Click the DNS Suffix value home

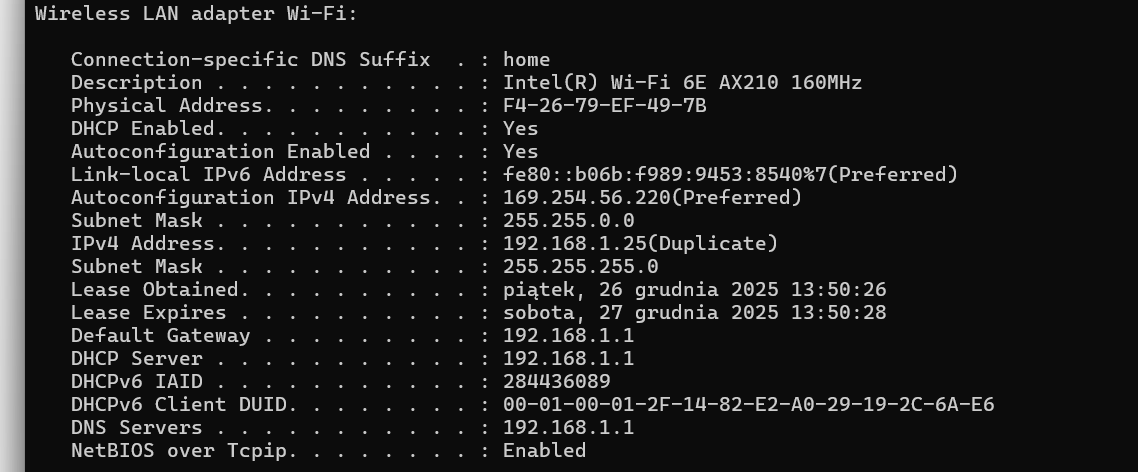coord(527,60)
